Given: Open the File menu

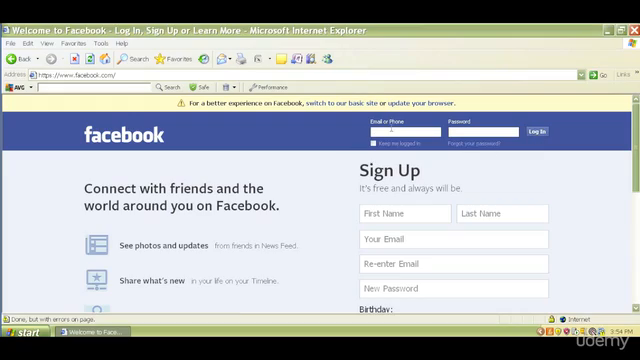Looking at the screenshot, I should pyautogui.click(x=10, y=43).
